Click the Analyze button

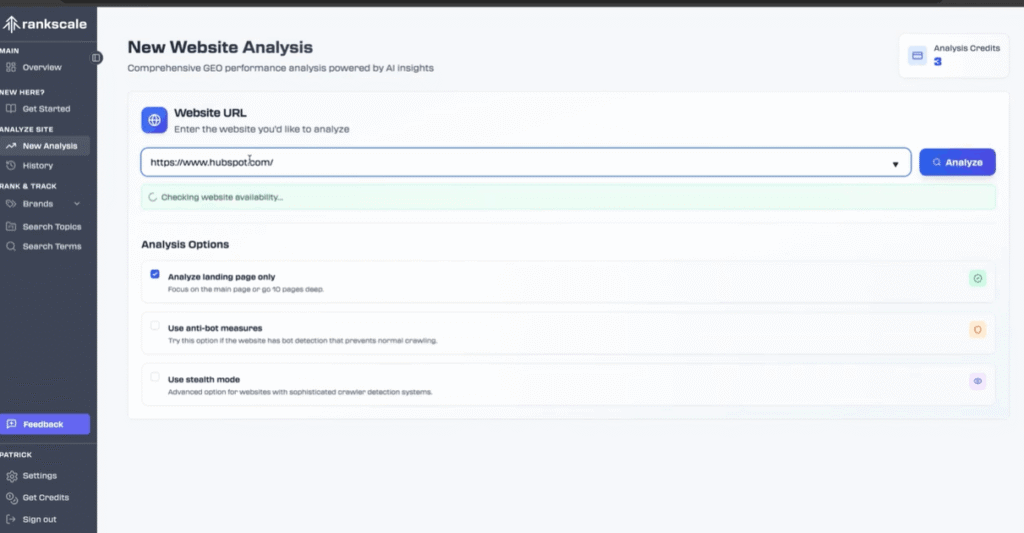pos(957,162)
